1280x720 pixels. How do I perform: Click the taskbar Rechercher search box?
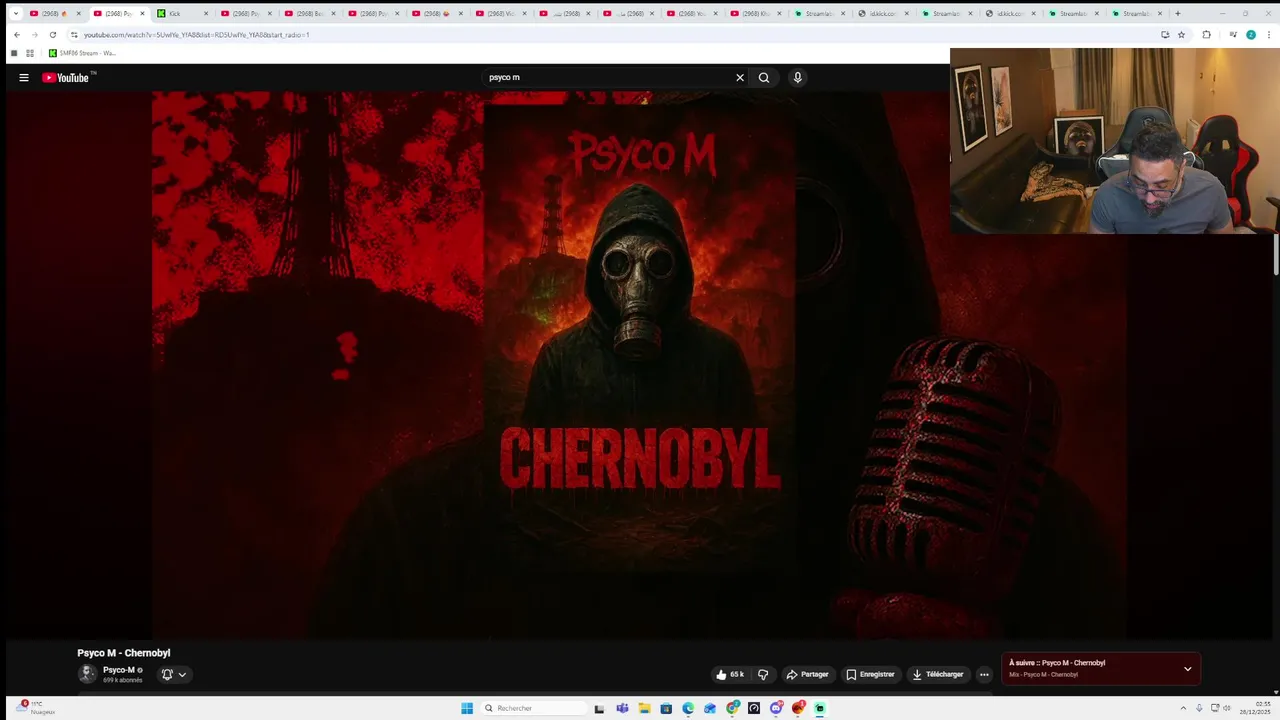(533, 708)
